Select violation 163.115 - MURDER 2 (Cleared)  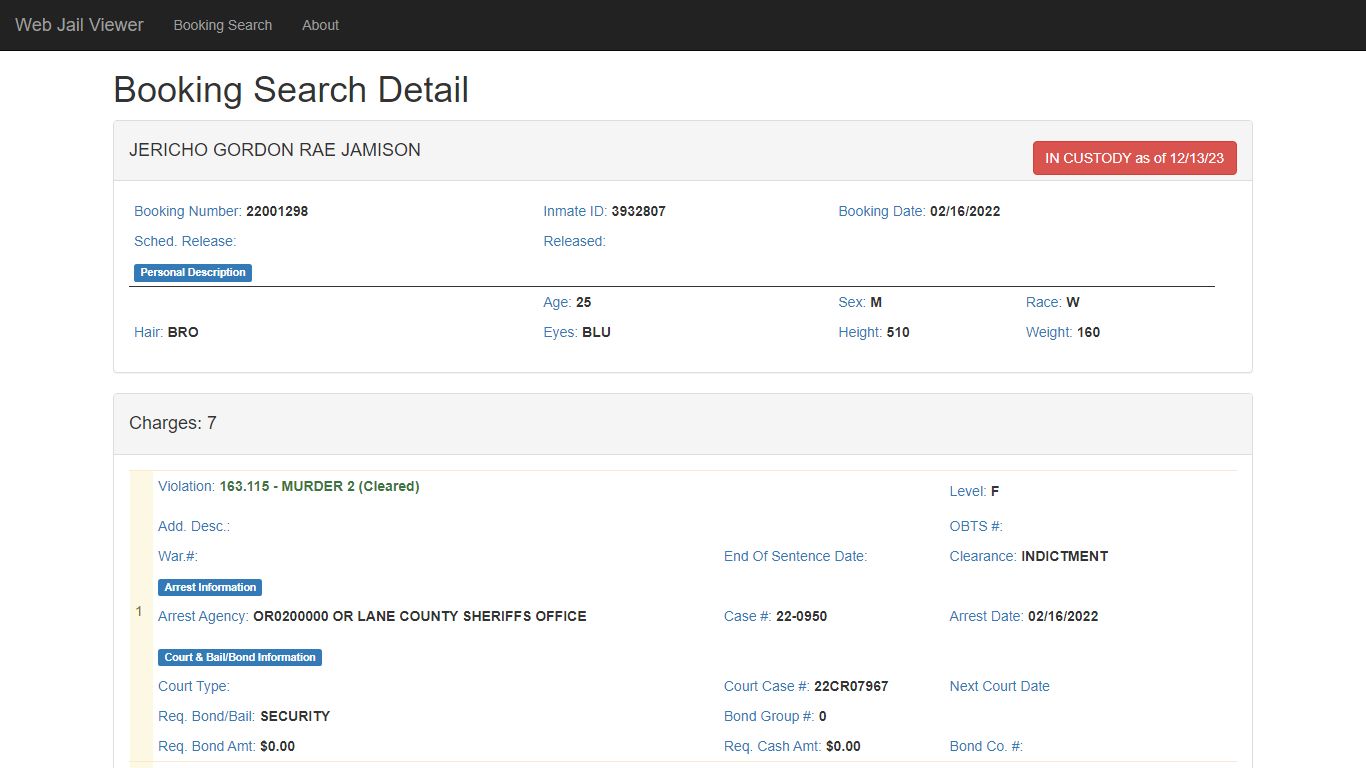(x=319, y=486)
